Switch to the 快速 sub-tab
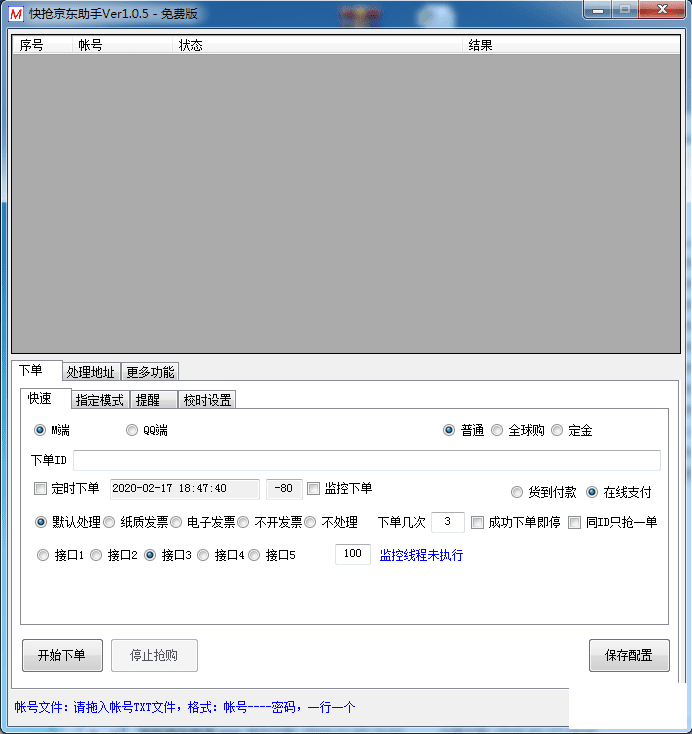 (45, 398)
